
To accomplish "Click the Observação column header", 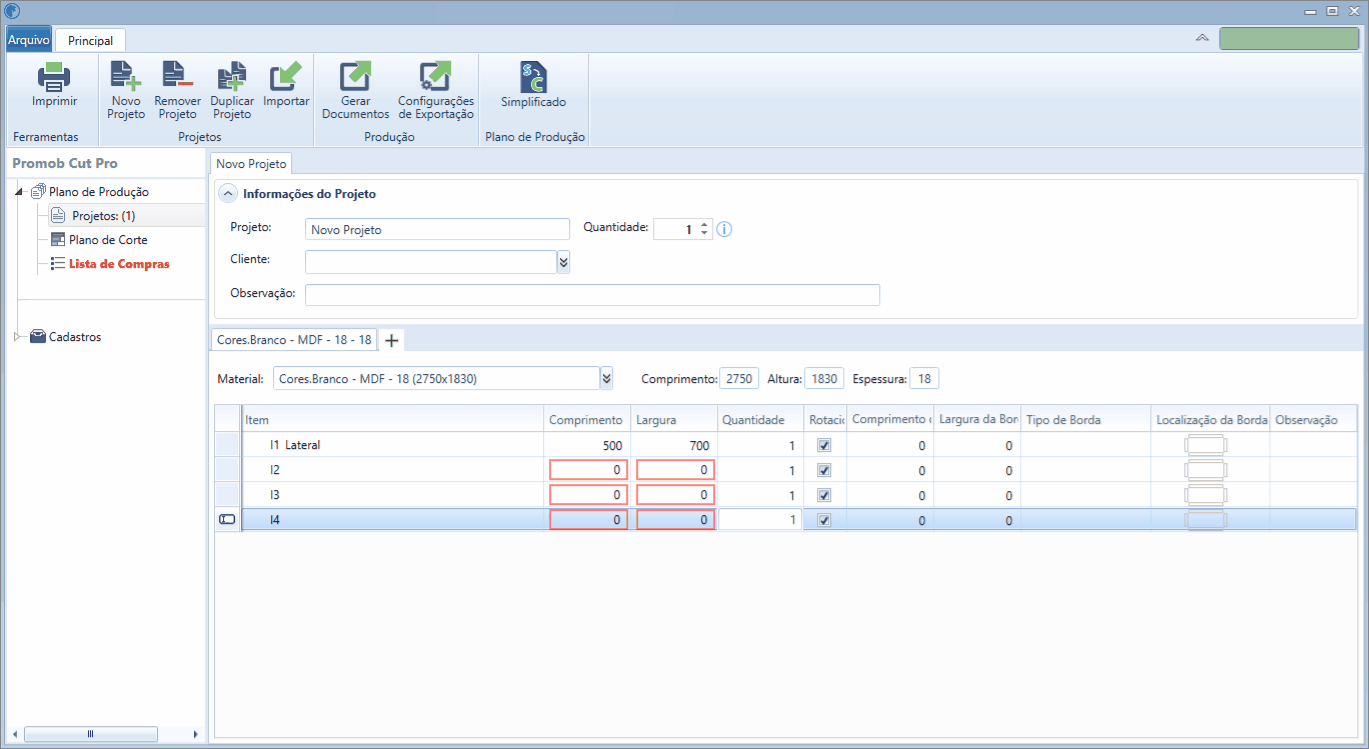I will (1313, 420).
